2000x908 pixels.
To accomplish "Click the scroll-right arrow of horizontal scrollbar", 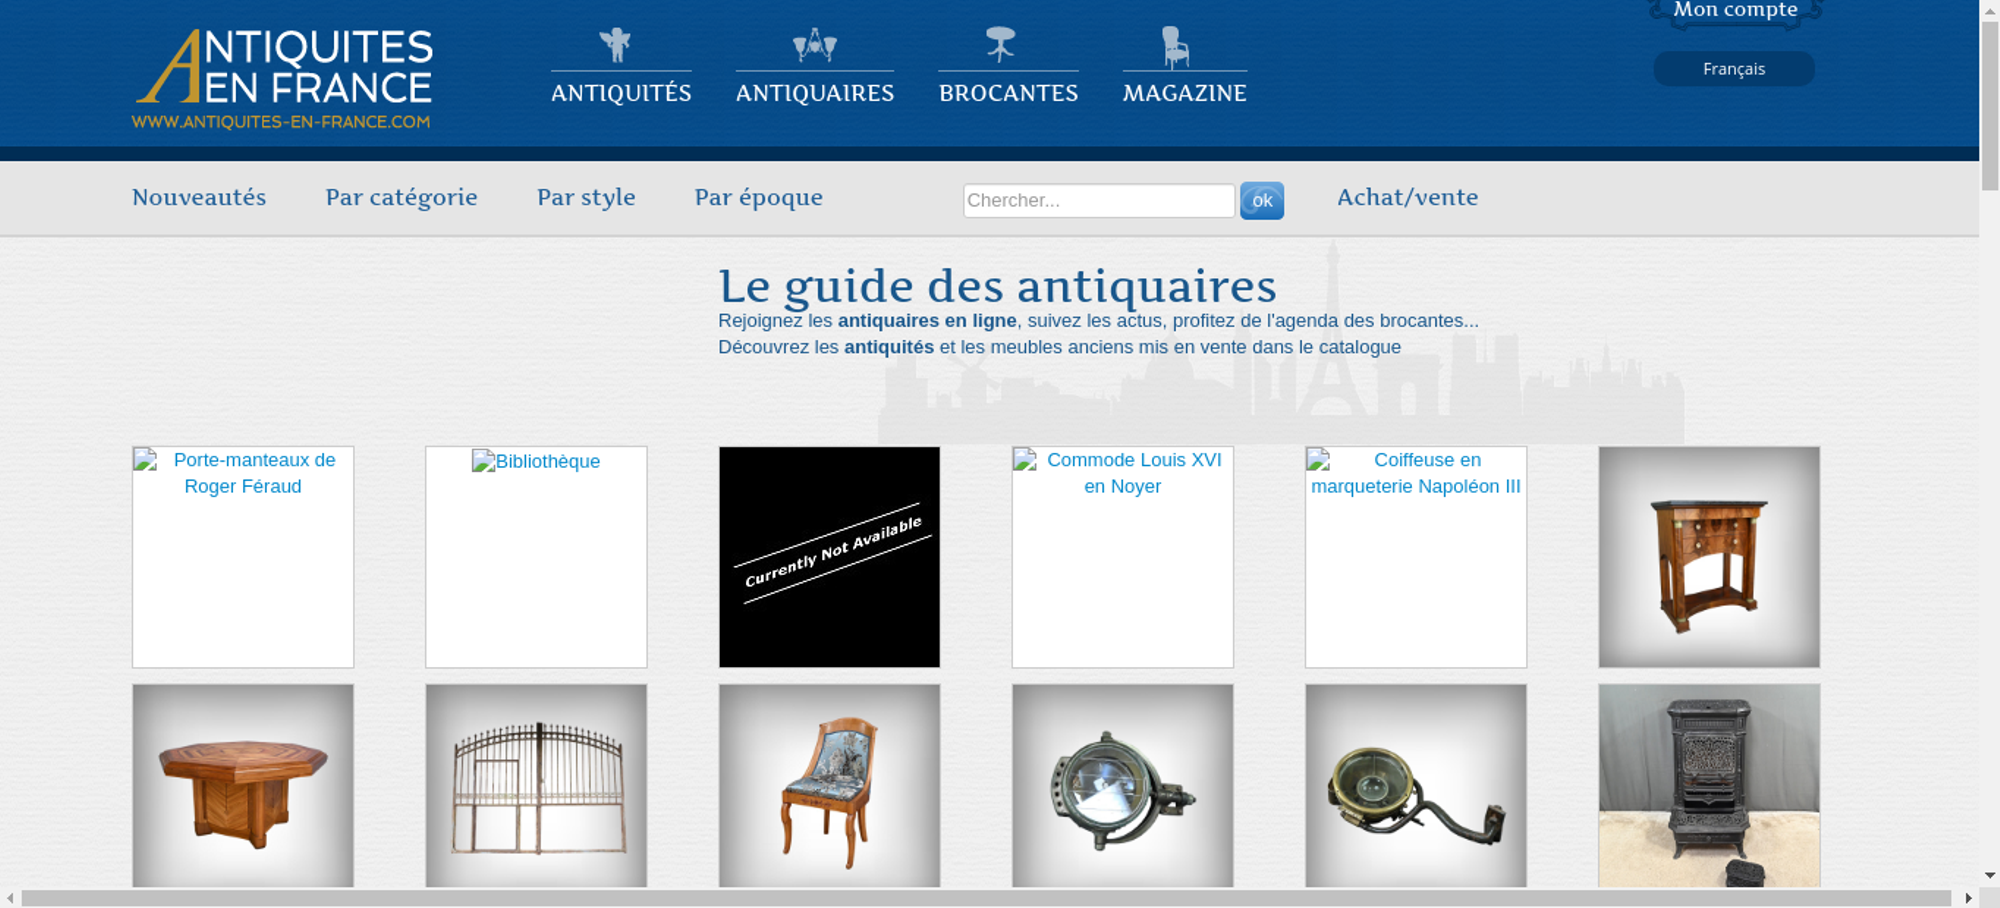I will pos(1968,898).
